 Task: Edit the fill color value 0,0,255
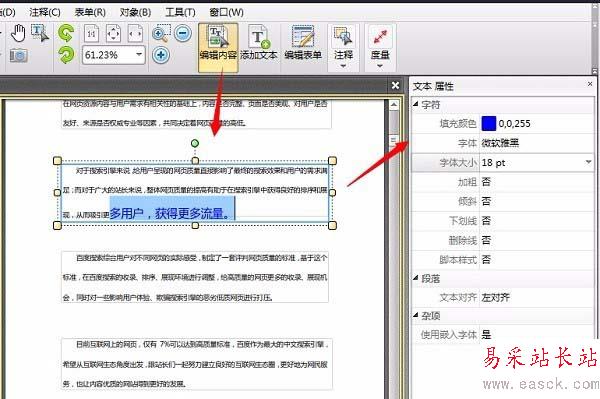coord(514,124)
